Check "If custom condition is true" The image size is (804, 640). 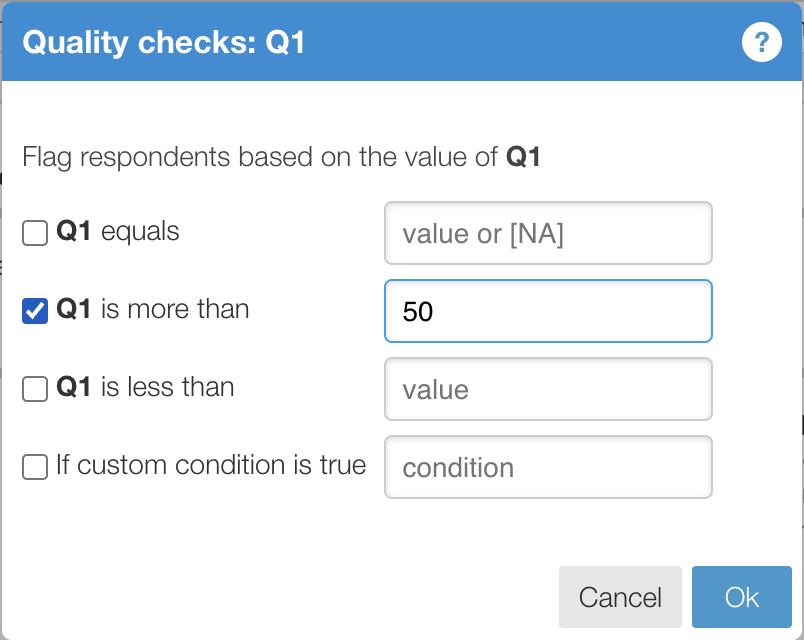pyautogui.click(x=34, y=466)
